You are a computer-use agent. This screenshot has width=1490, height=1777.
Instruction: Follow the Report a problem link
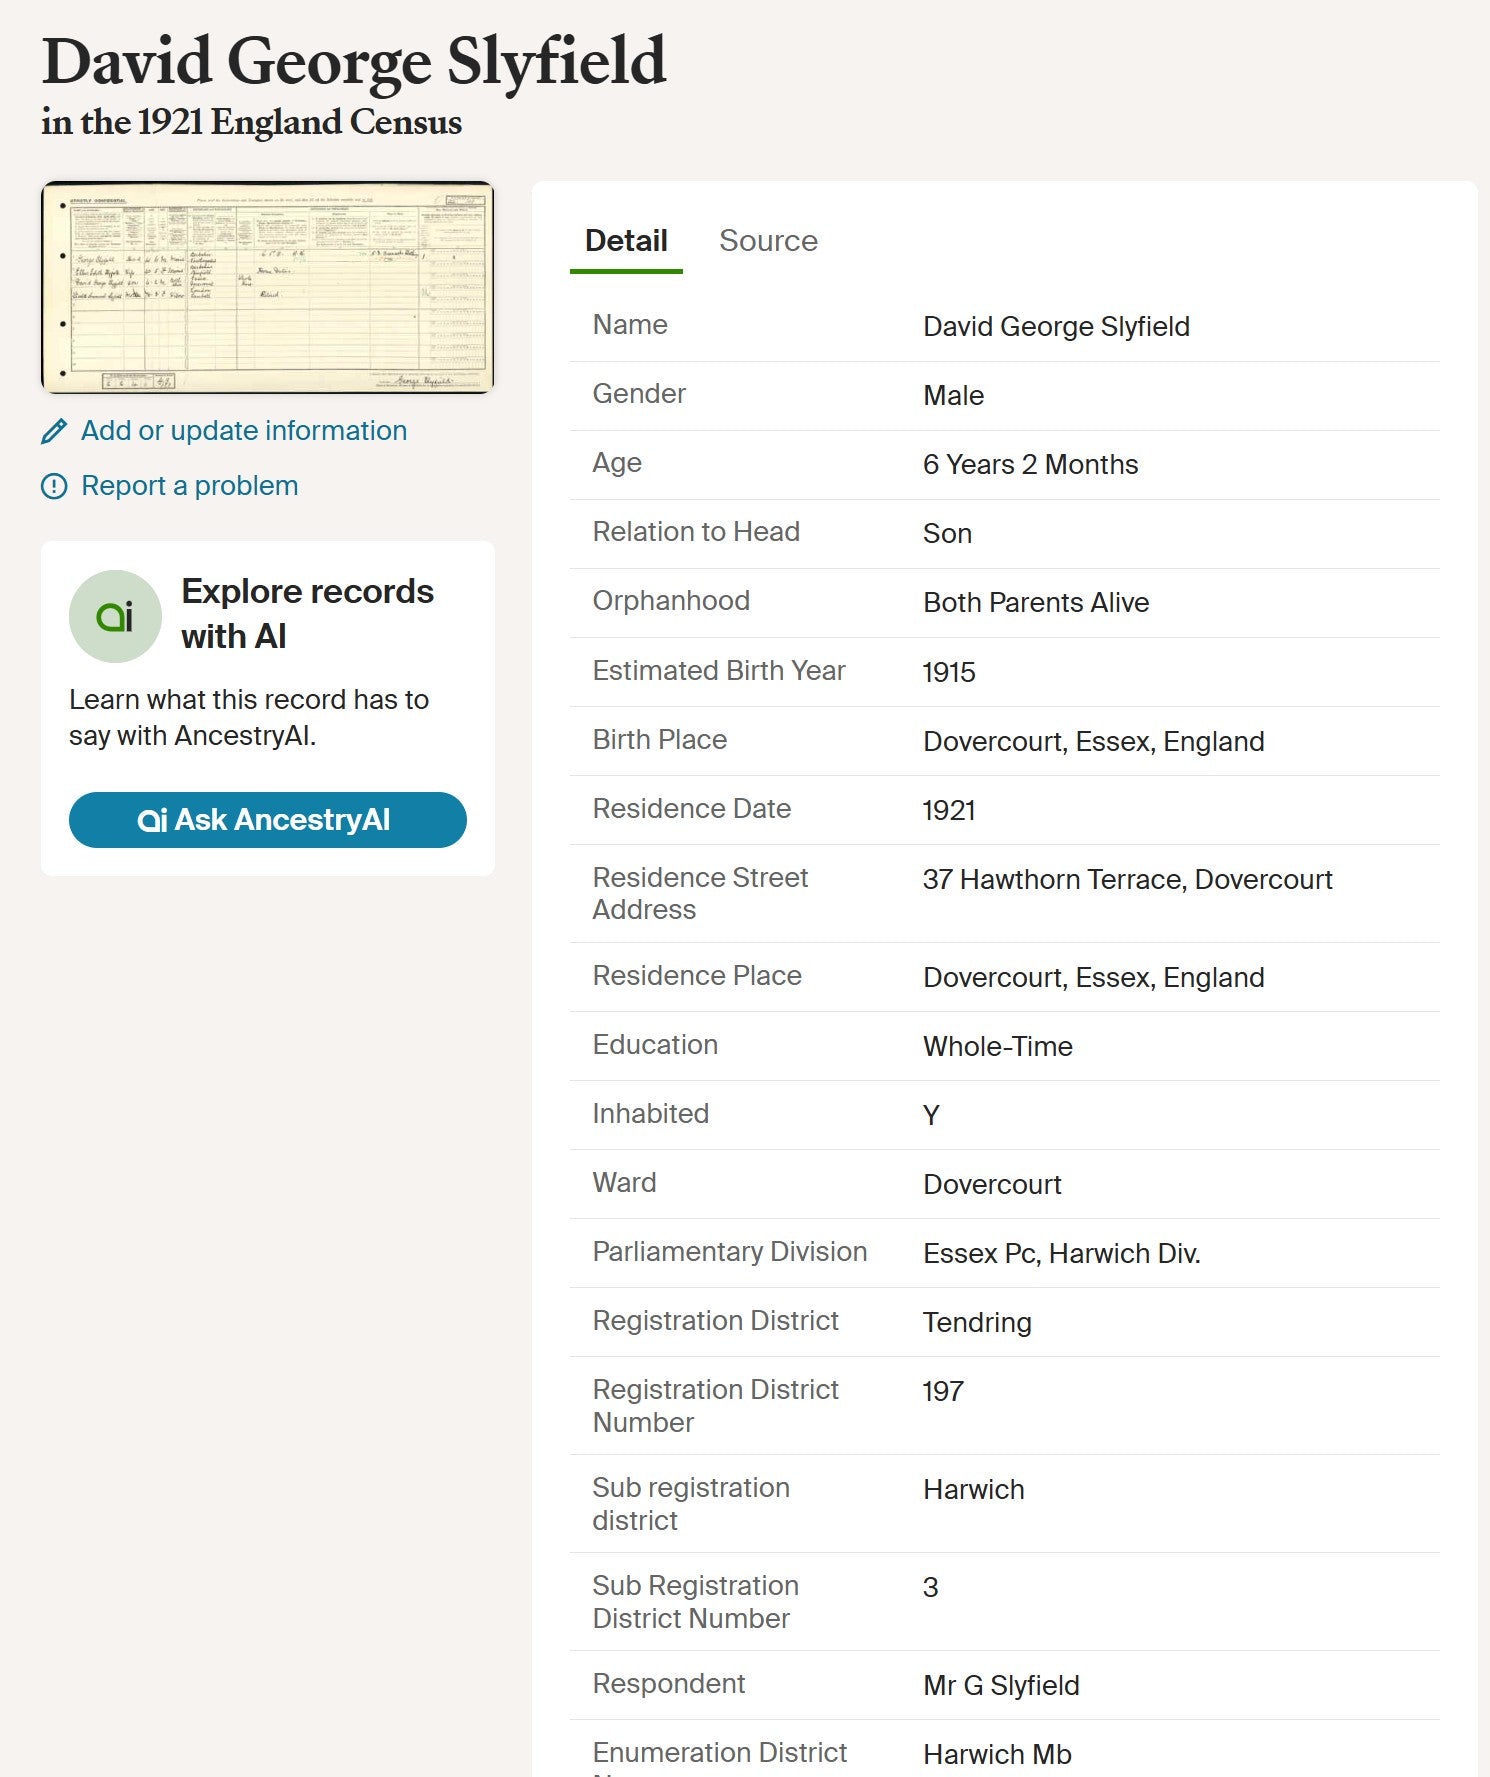point(189,486)
